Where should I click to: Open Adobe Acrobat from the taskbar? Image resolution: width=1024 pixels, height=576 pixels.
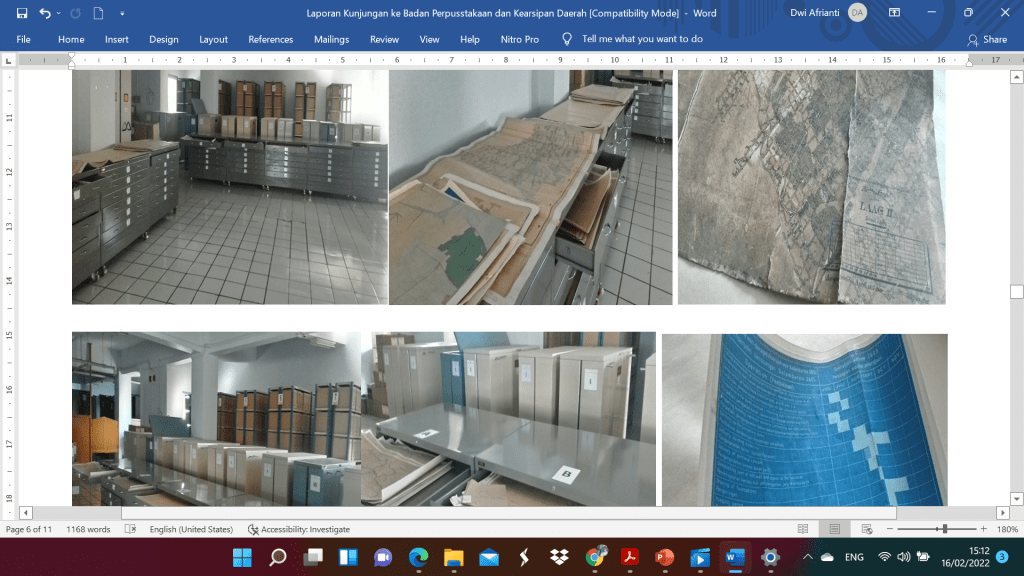pos(630,557)
